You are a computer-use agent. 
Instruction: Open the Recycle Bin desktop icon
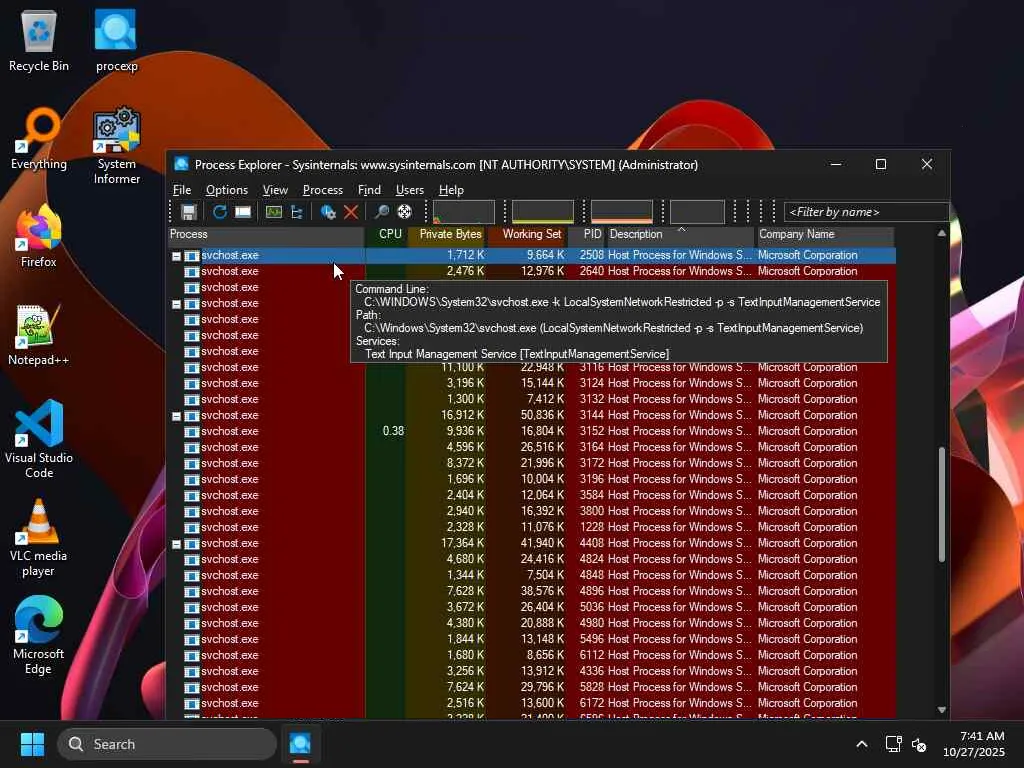[x=39, y=40]
